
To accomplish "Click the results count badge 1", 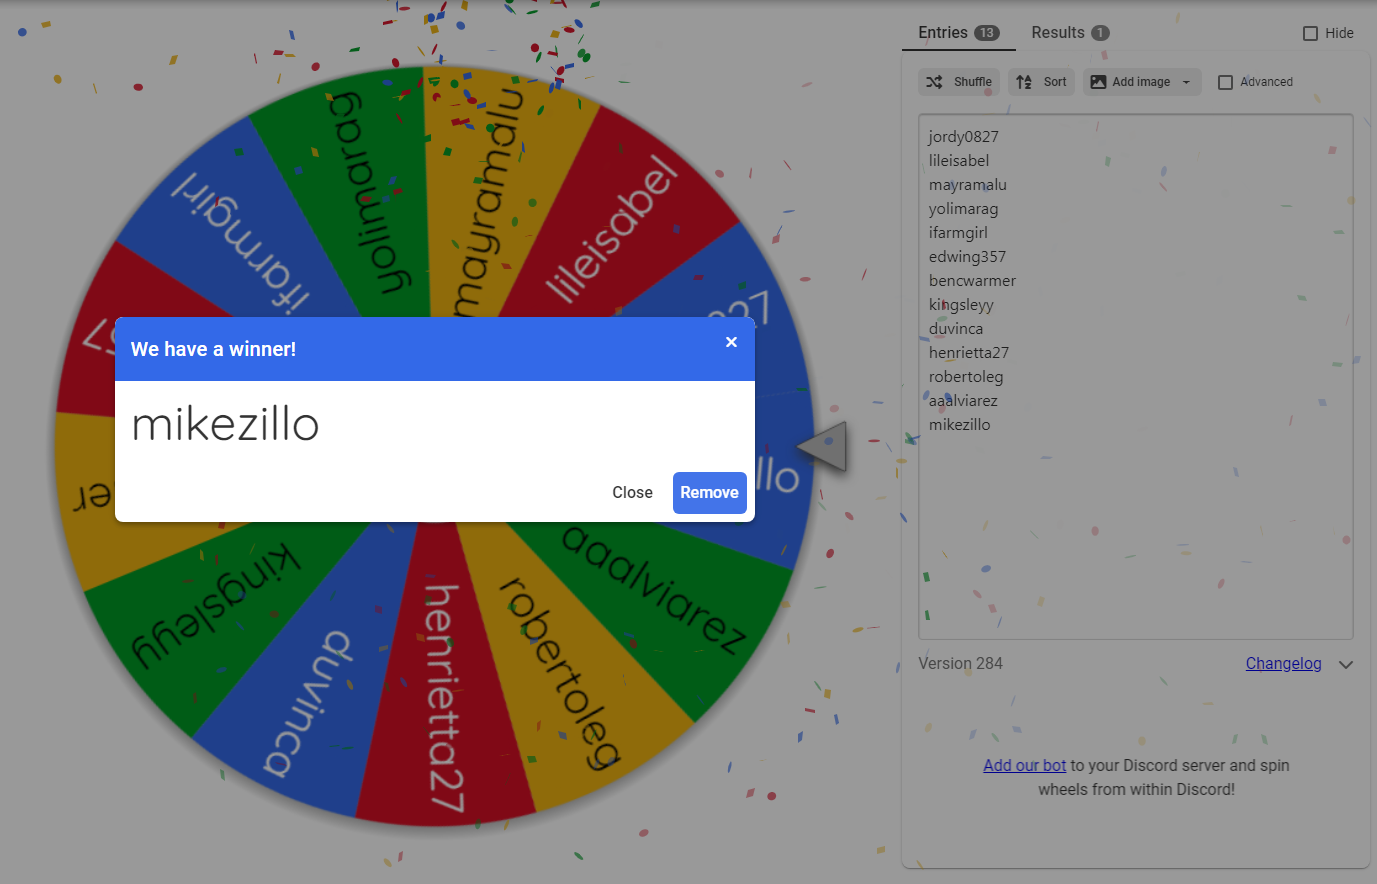I will click(x=1100, y=33).
